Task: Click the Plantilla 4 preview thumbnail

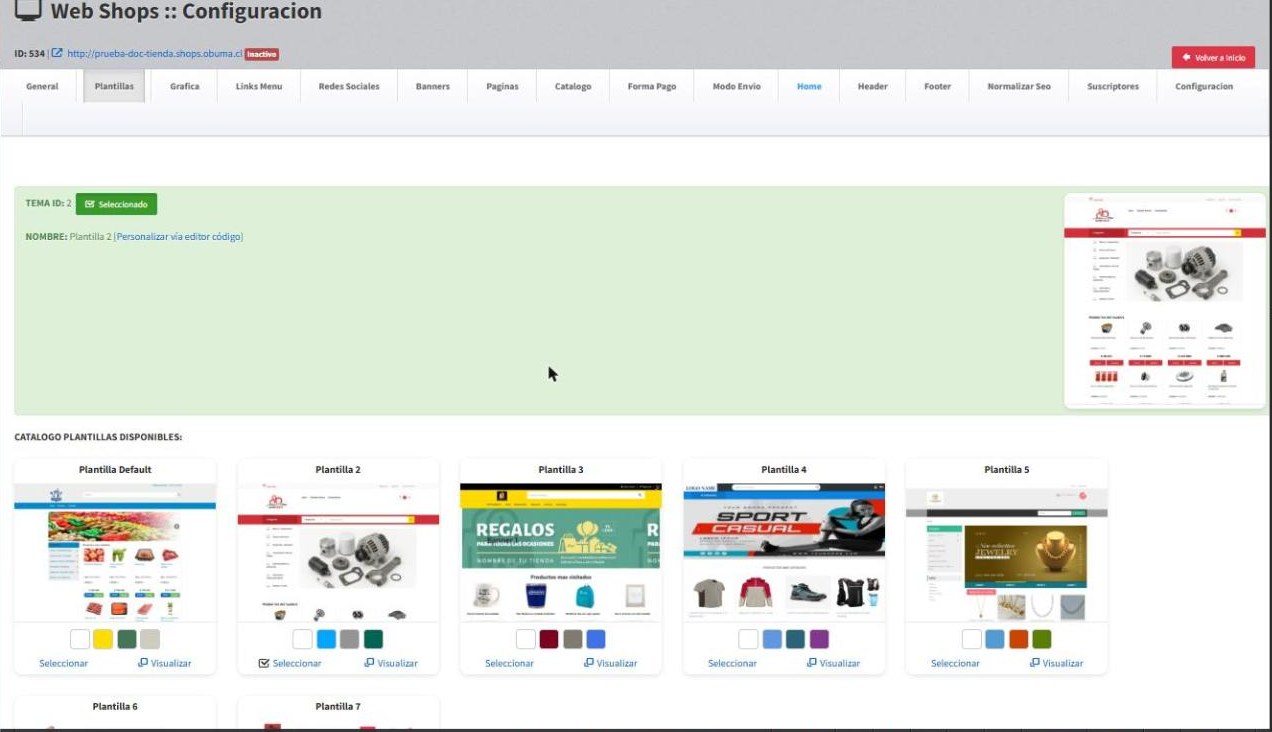Action: click(784, 551)
